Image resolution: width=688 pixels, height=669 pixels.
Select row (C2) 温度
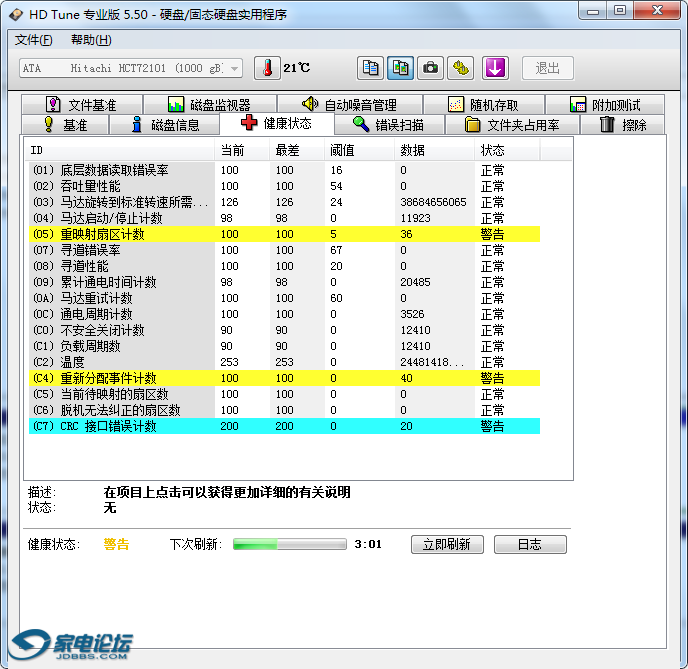[x=284, y=362]
